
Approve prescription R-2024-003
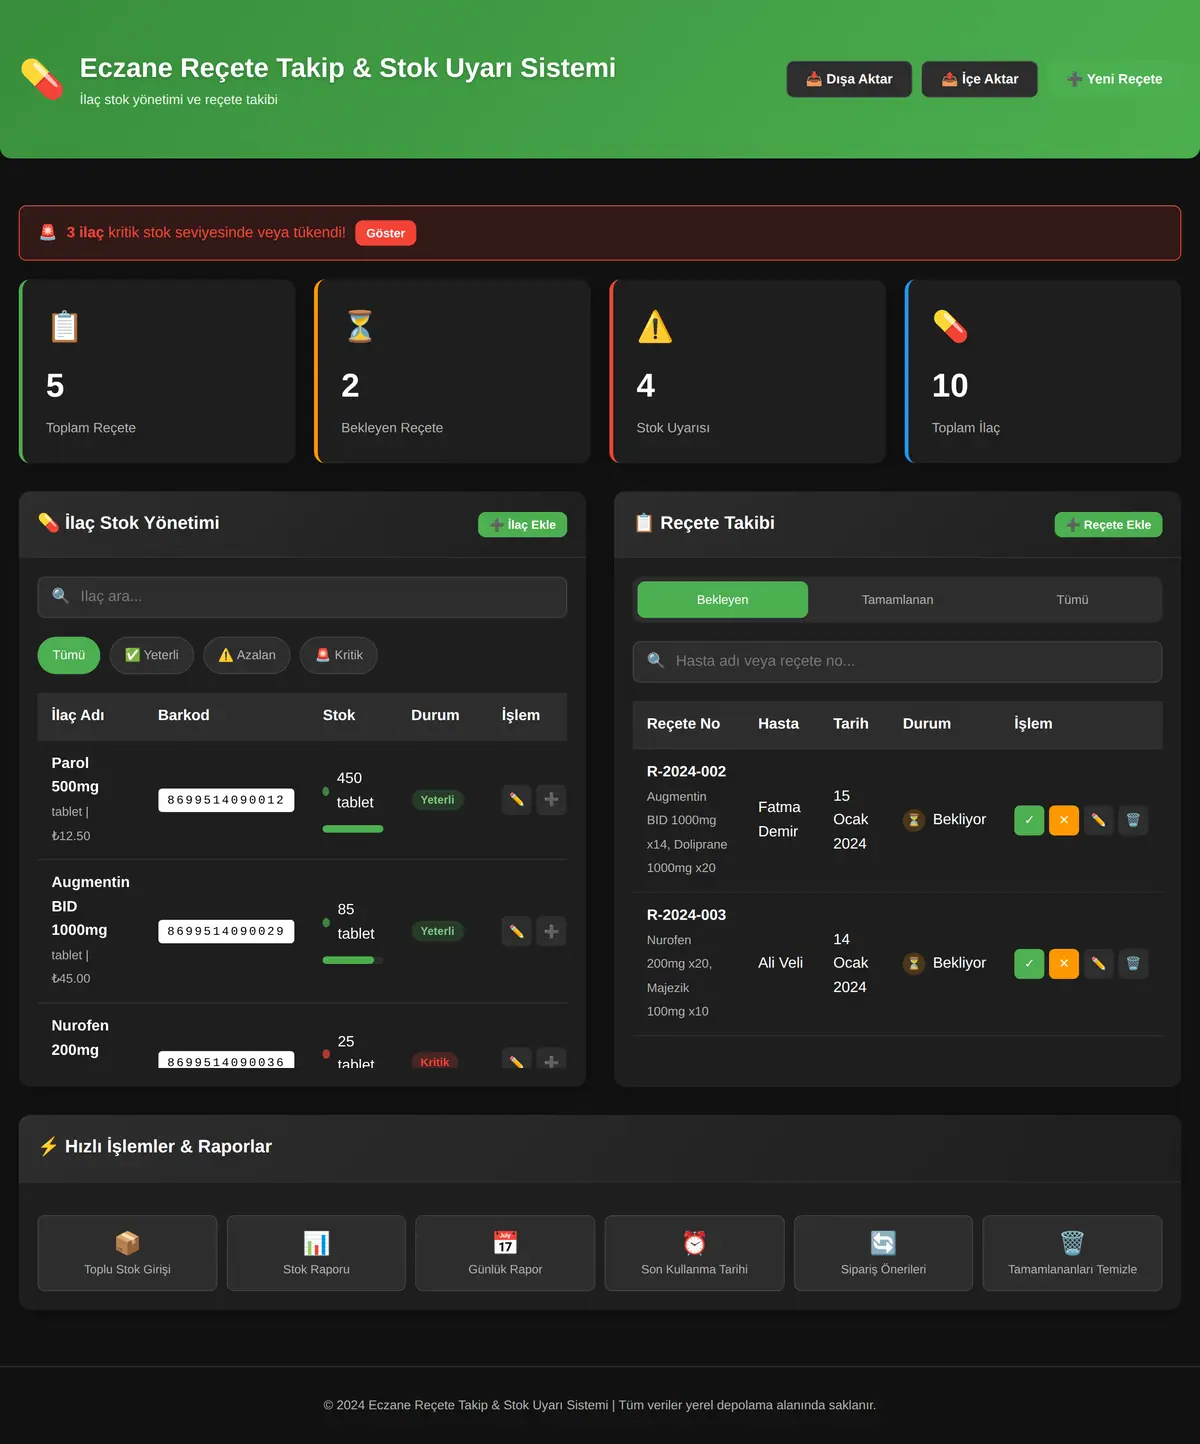pos(1029,963)
